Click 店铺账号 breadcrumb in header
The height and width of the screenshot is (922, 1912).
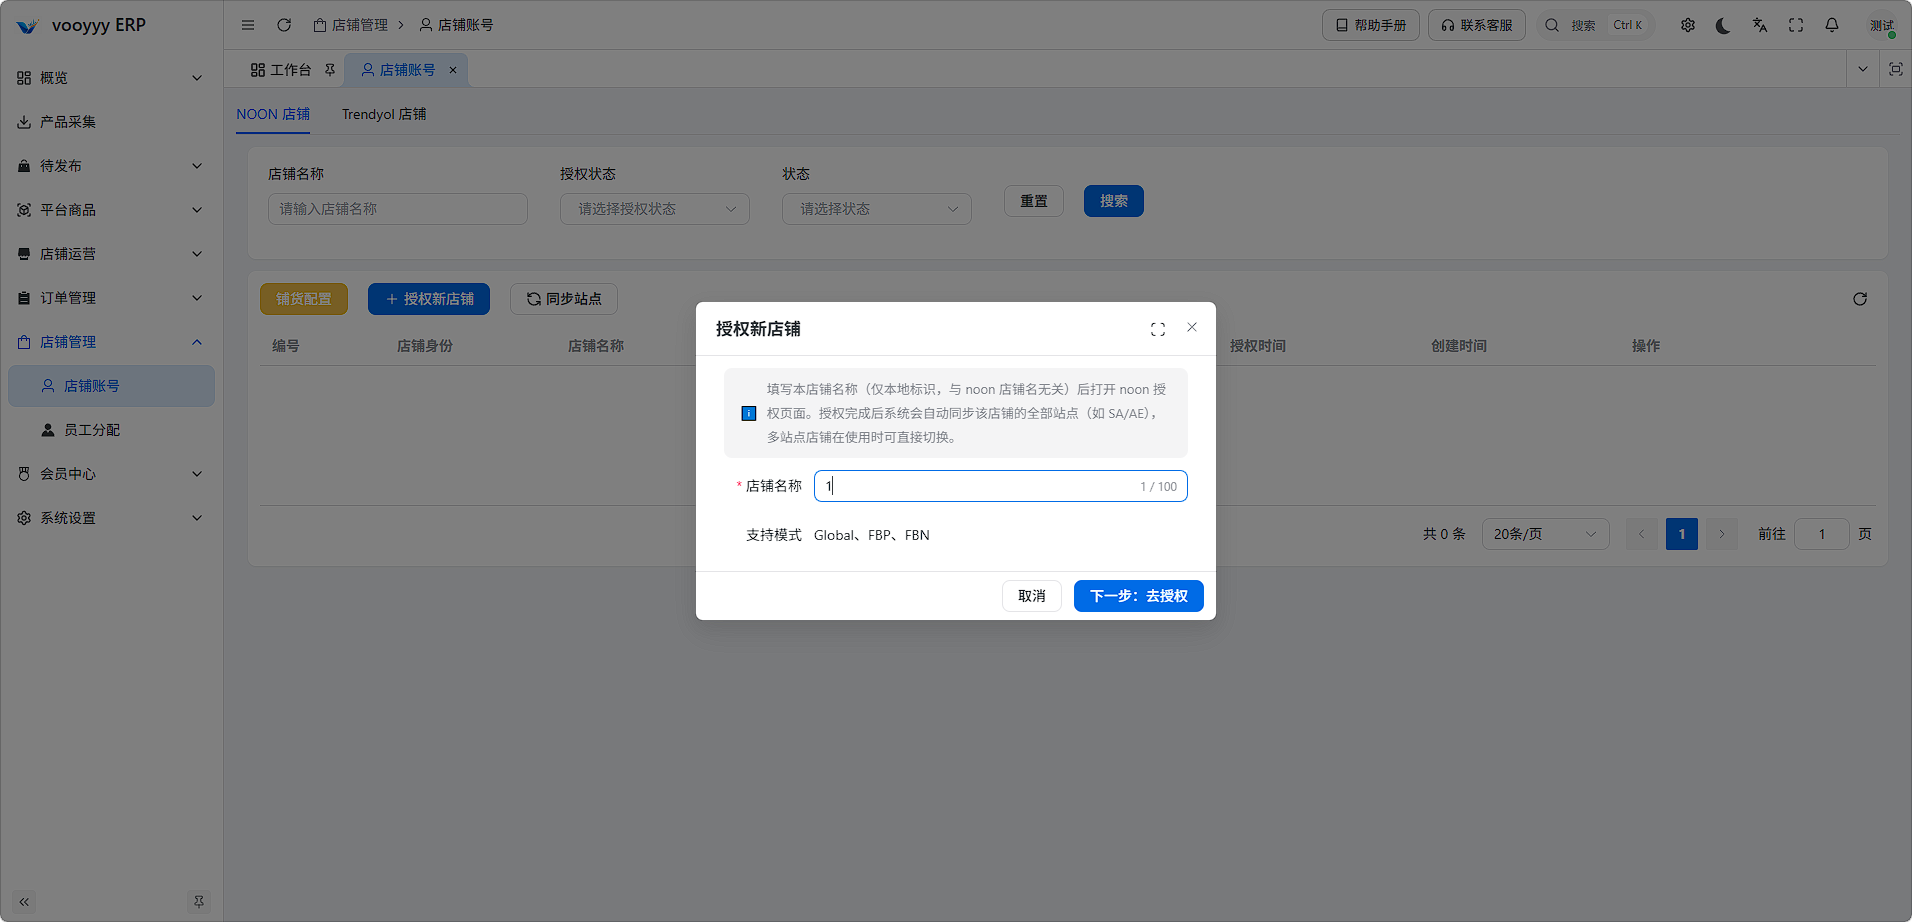point(456,25)
